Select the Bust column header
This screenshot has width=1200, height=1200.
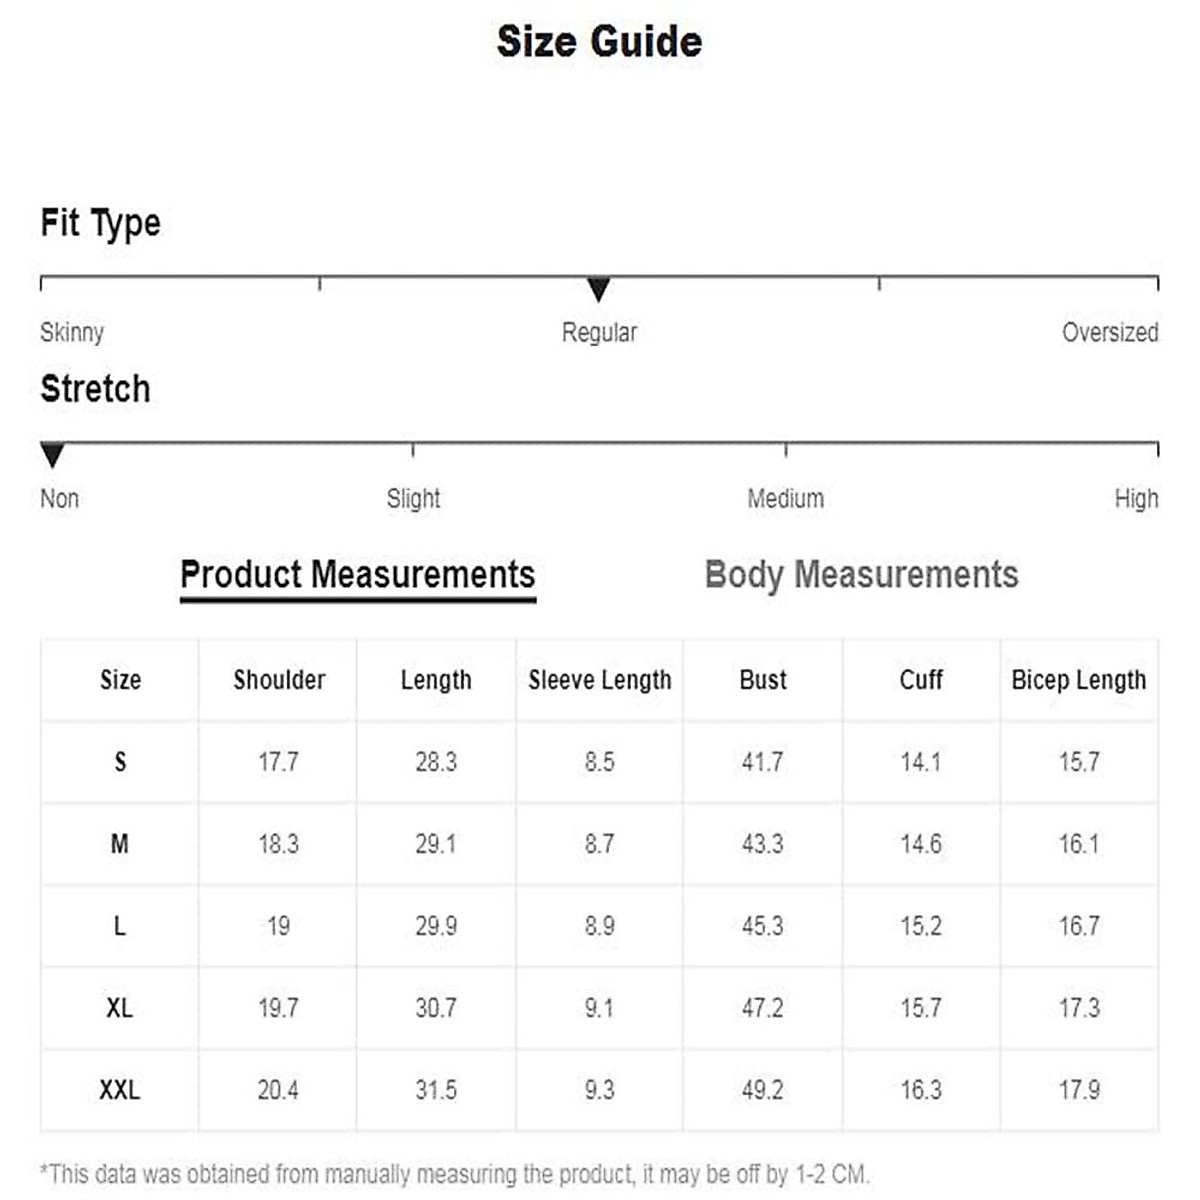coord(763,680)
